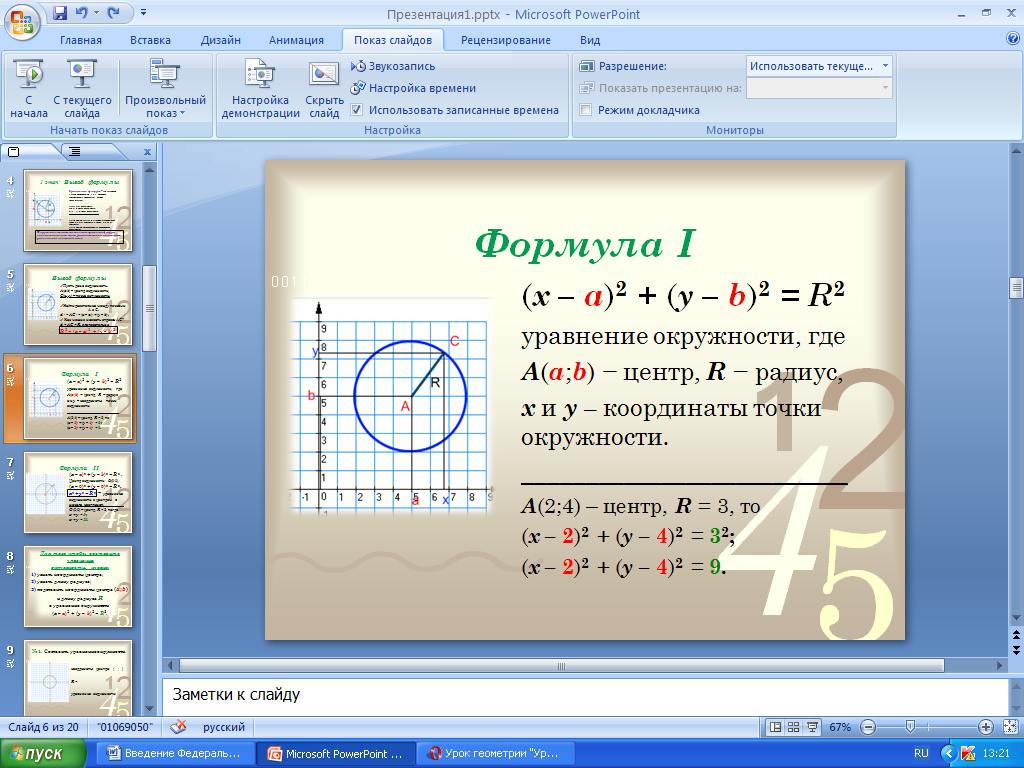
Task: Switch to the Вставка tab
Action: coord(150,40)
